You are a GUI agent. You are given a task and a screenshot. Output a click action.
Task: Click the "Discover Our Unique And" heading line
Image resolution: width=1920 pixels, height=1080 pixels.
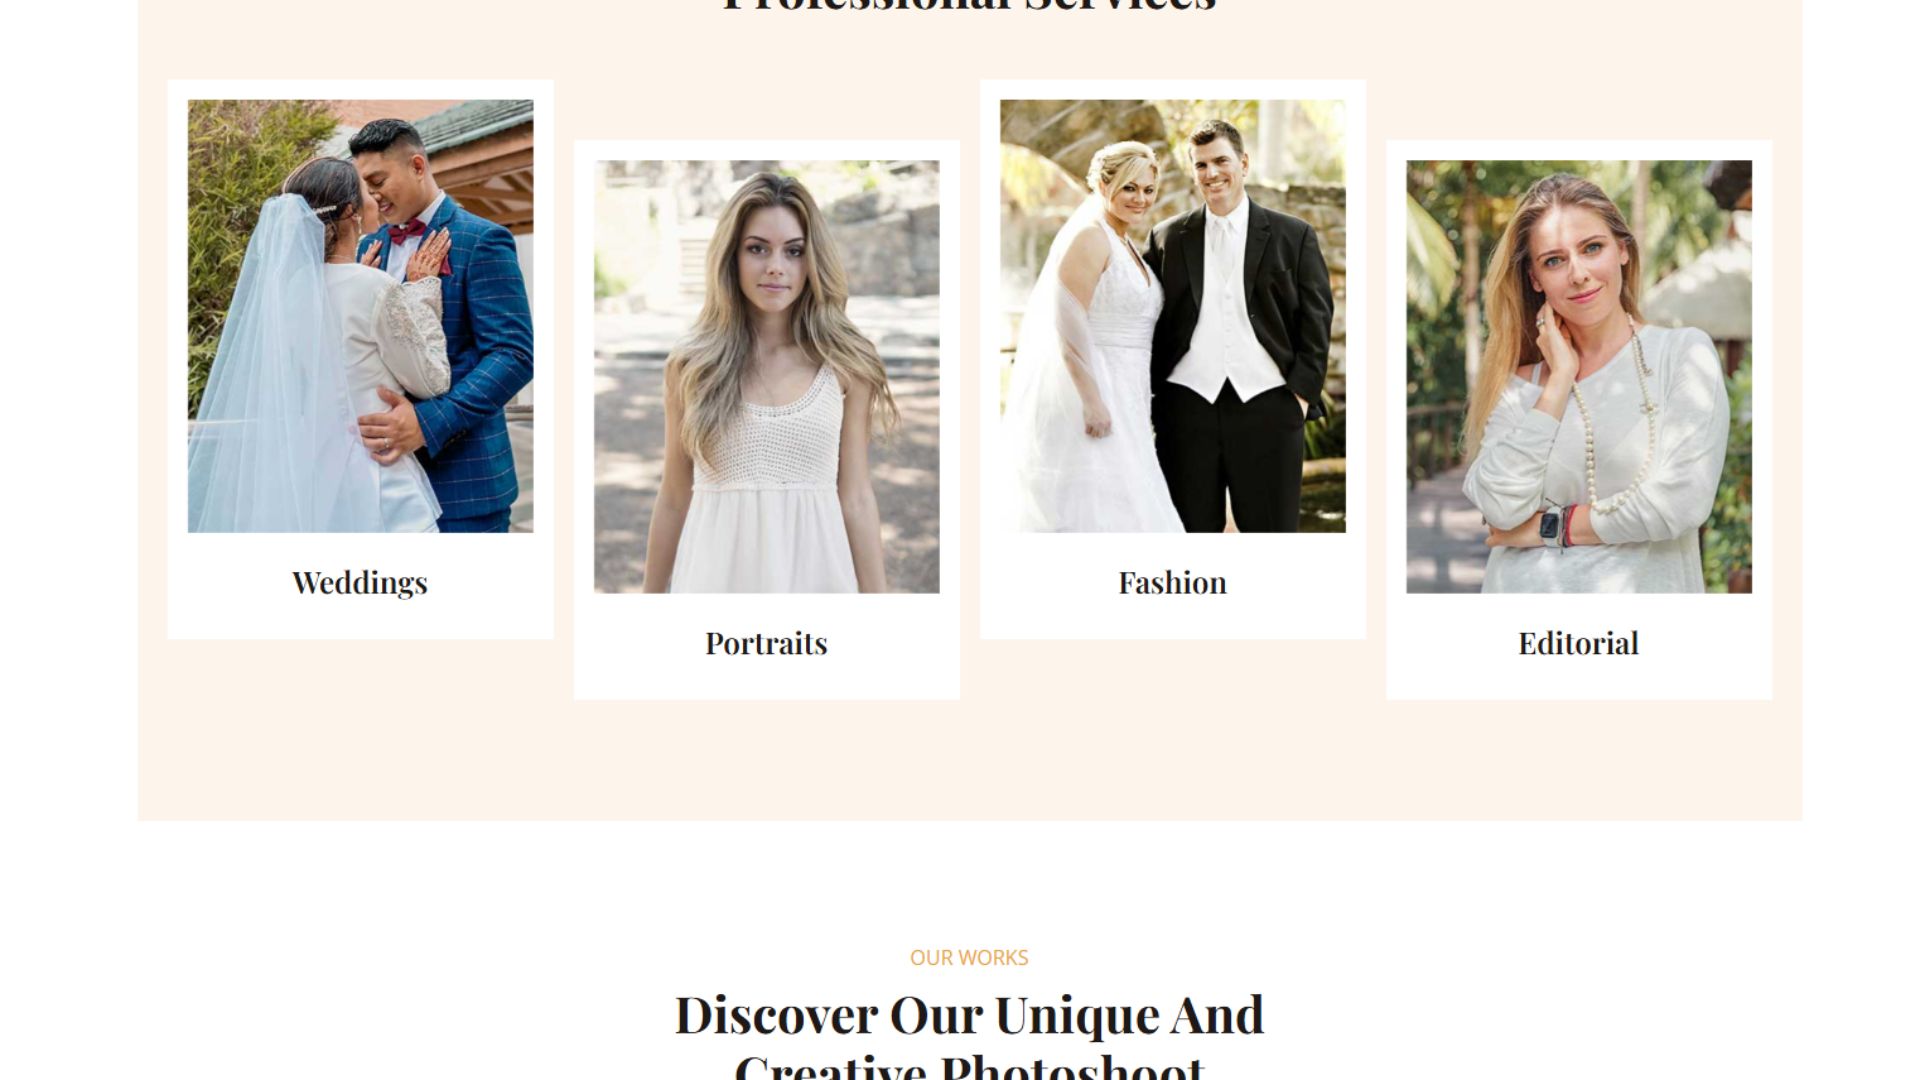coord(969,1015)
